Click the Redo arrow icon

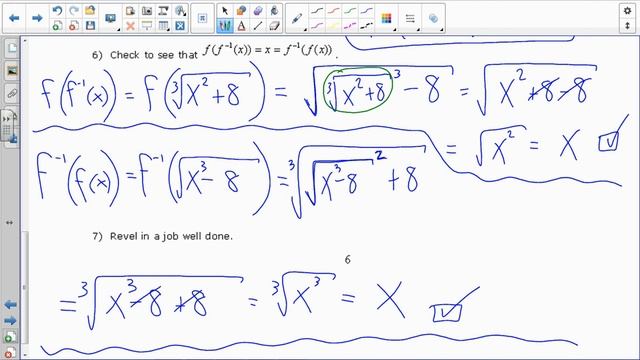(x=73, y=11)
